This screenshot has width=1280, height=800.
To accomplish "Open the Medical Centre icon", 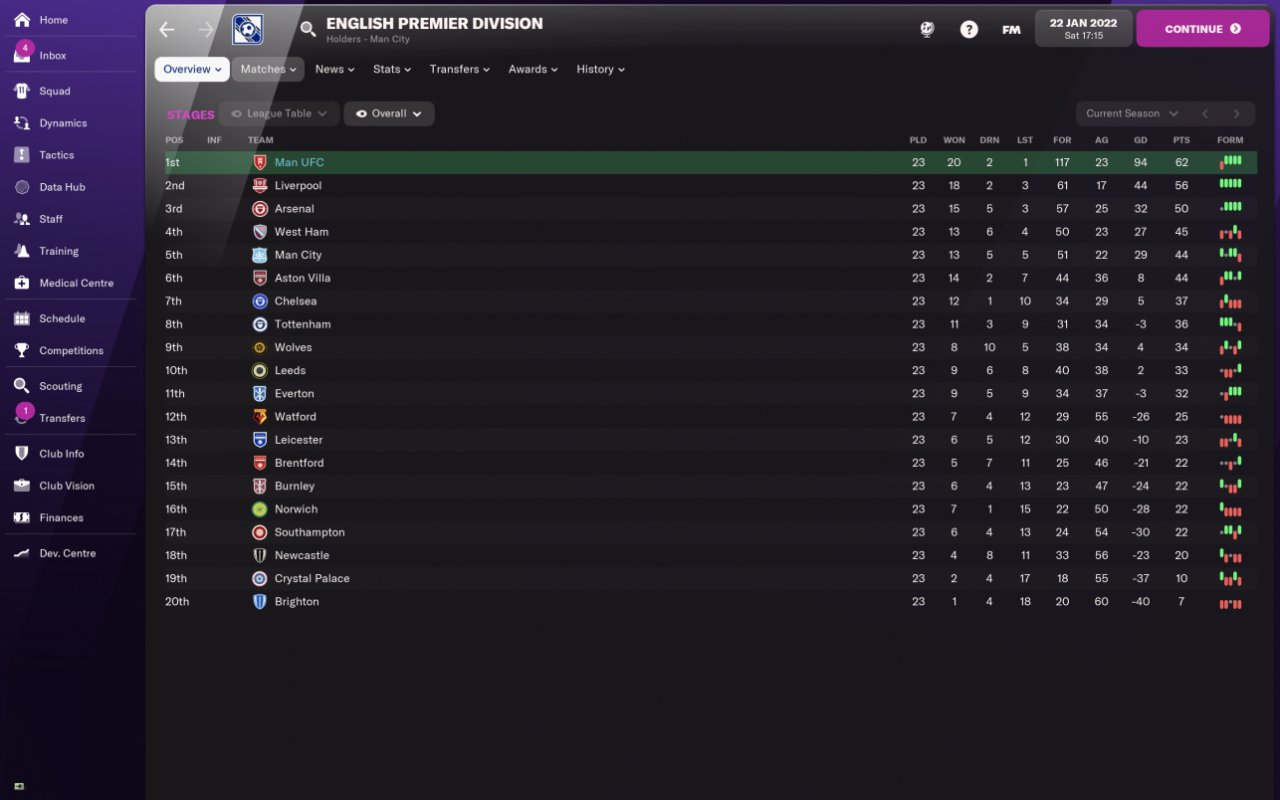I will pyautogui.click(x=22, y=283).
